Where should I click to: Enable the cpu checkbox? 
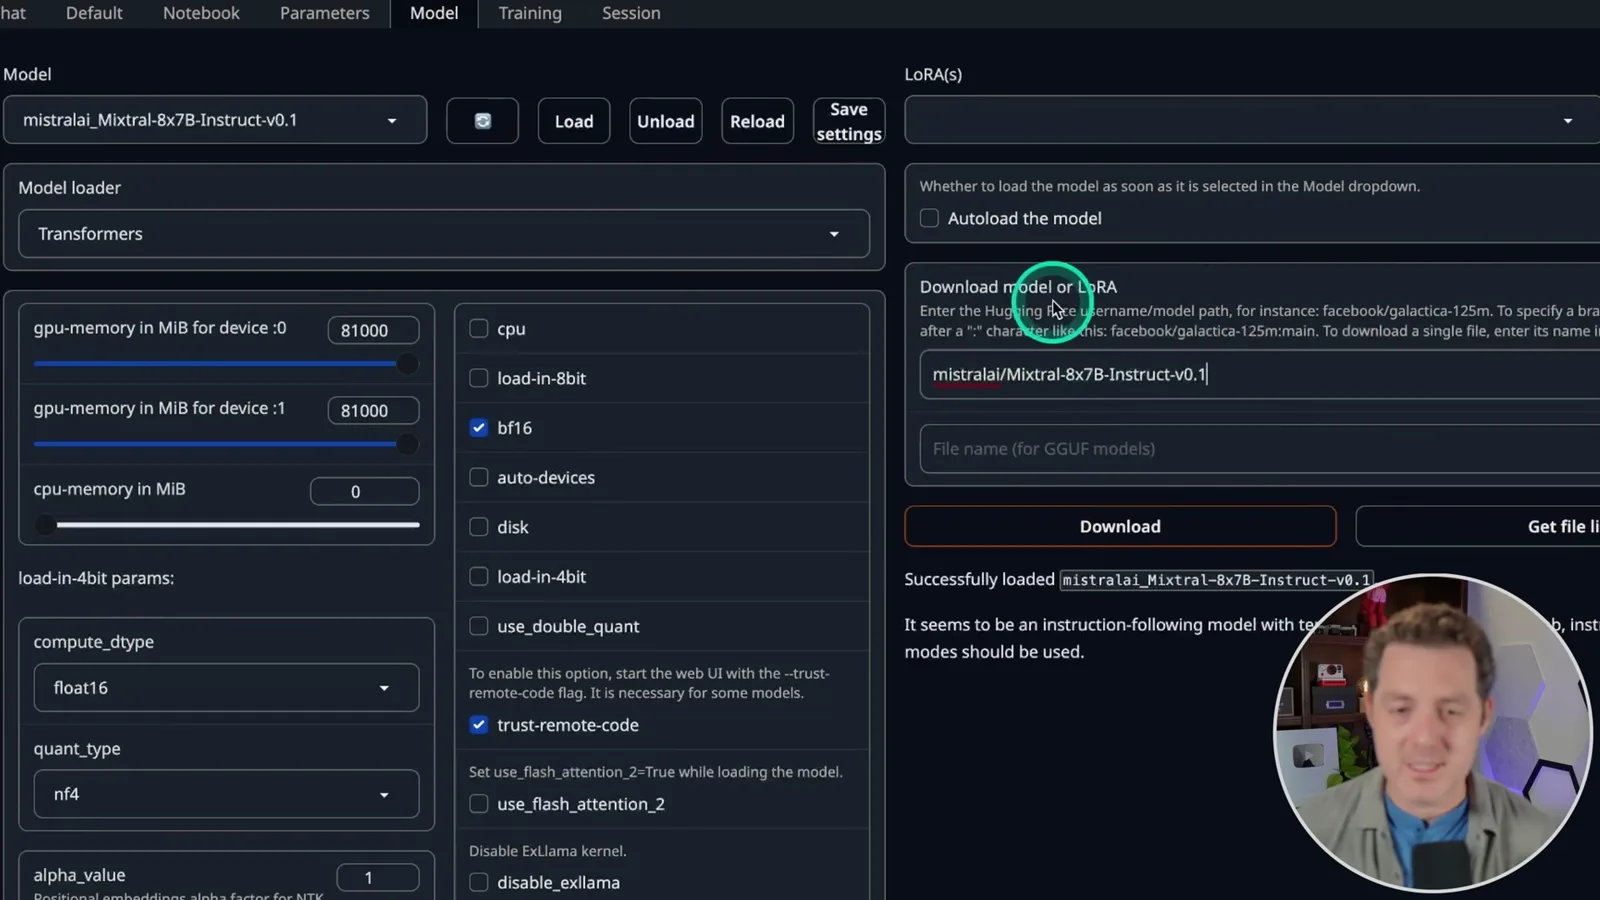coord(479,328)
